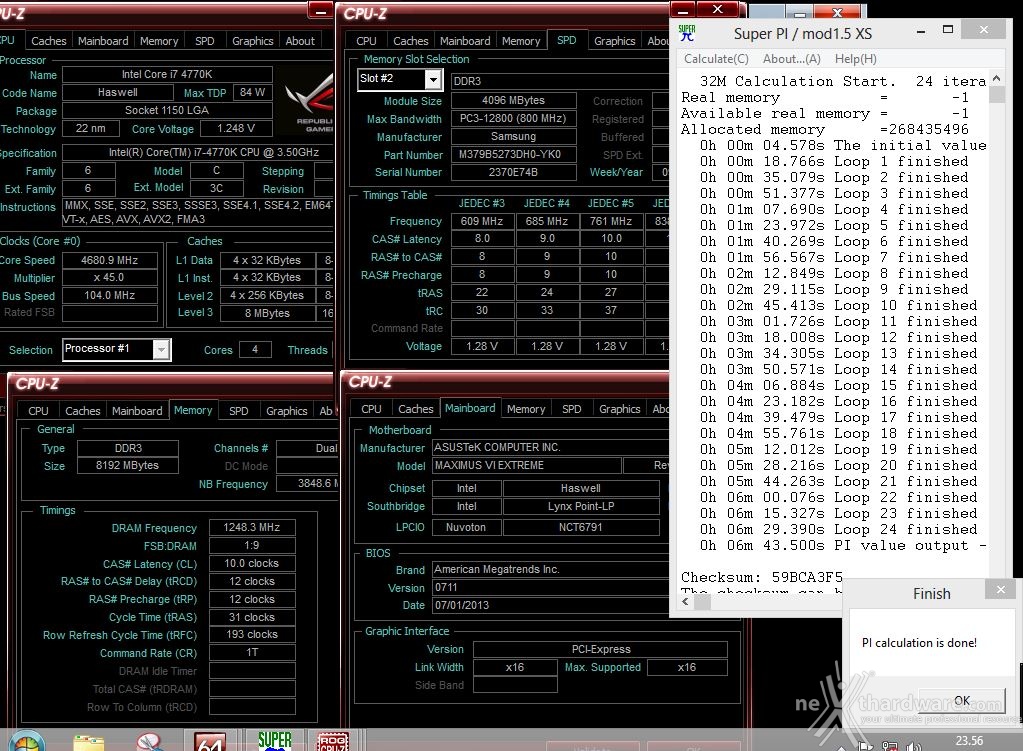Click the Module Size 4096 MBytes field
This screenshot has width=1023, height=751.
click(x=513, y=100)
